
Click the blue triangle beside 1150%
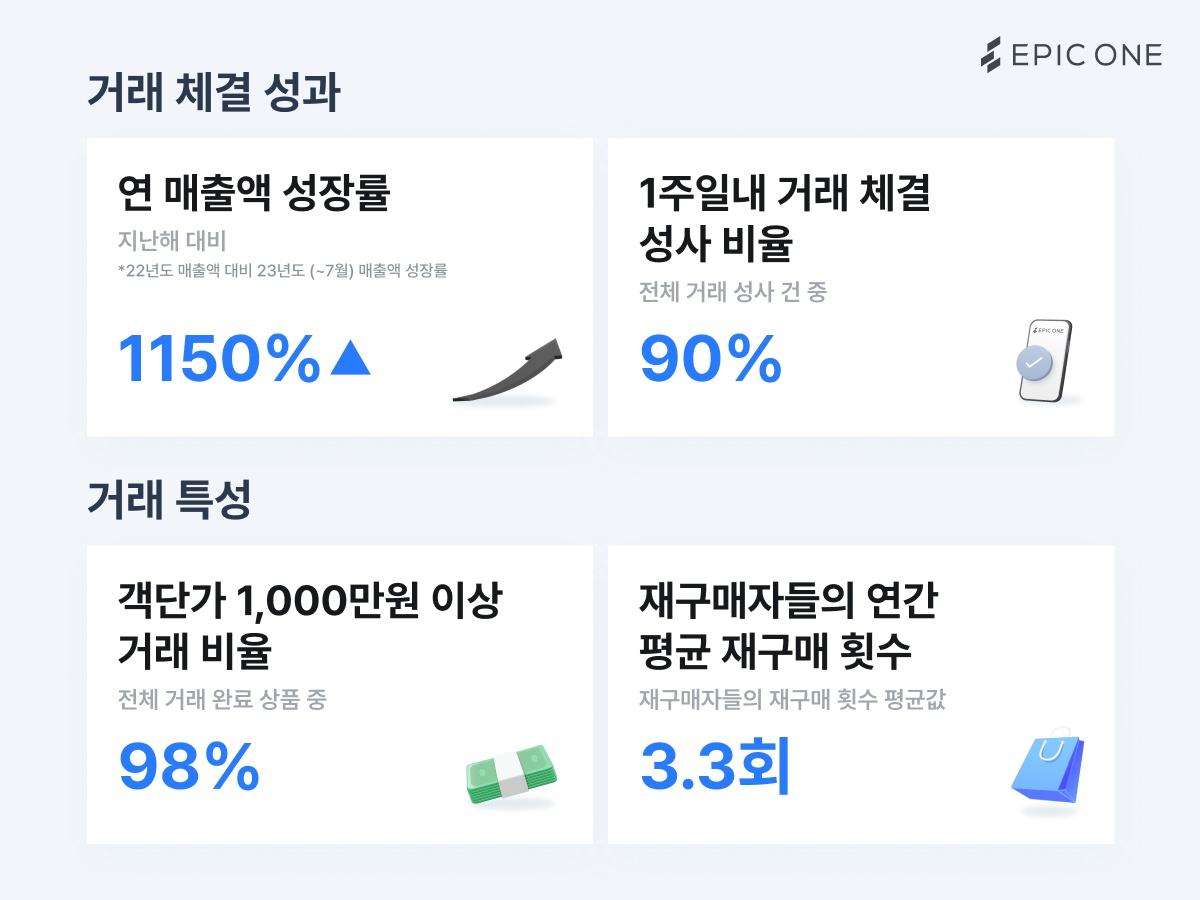(350, 359)
